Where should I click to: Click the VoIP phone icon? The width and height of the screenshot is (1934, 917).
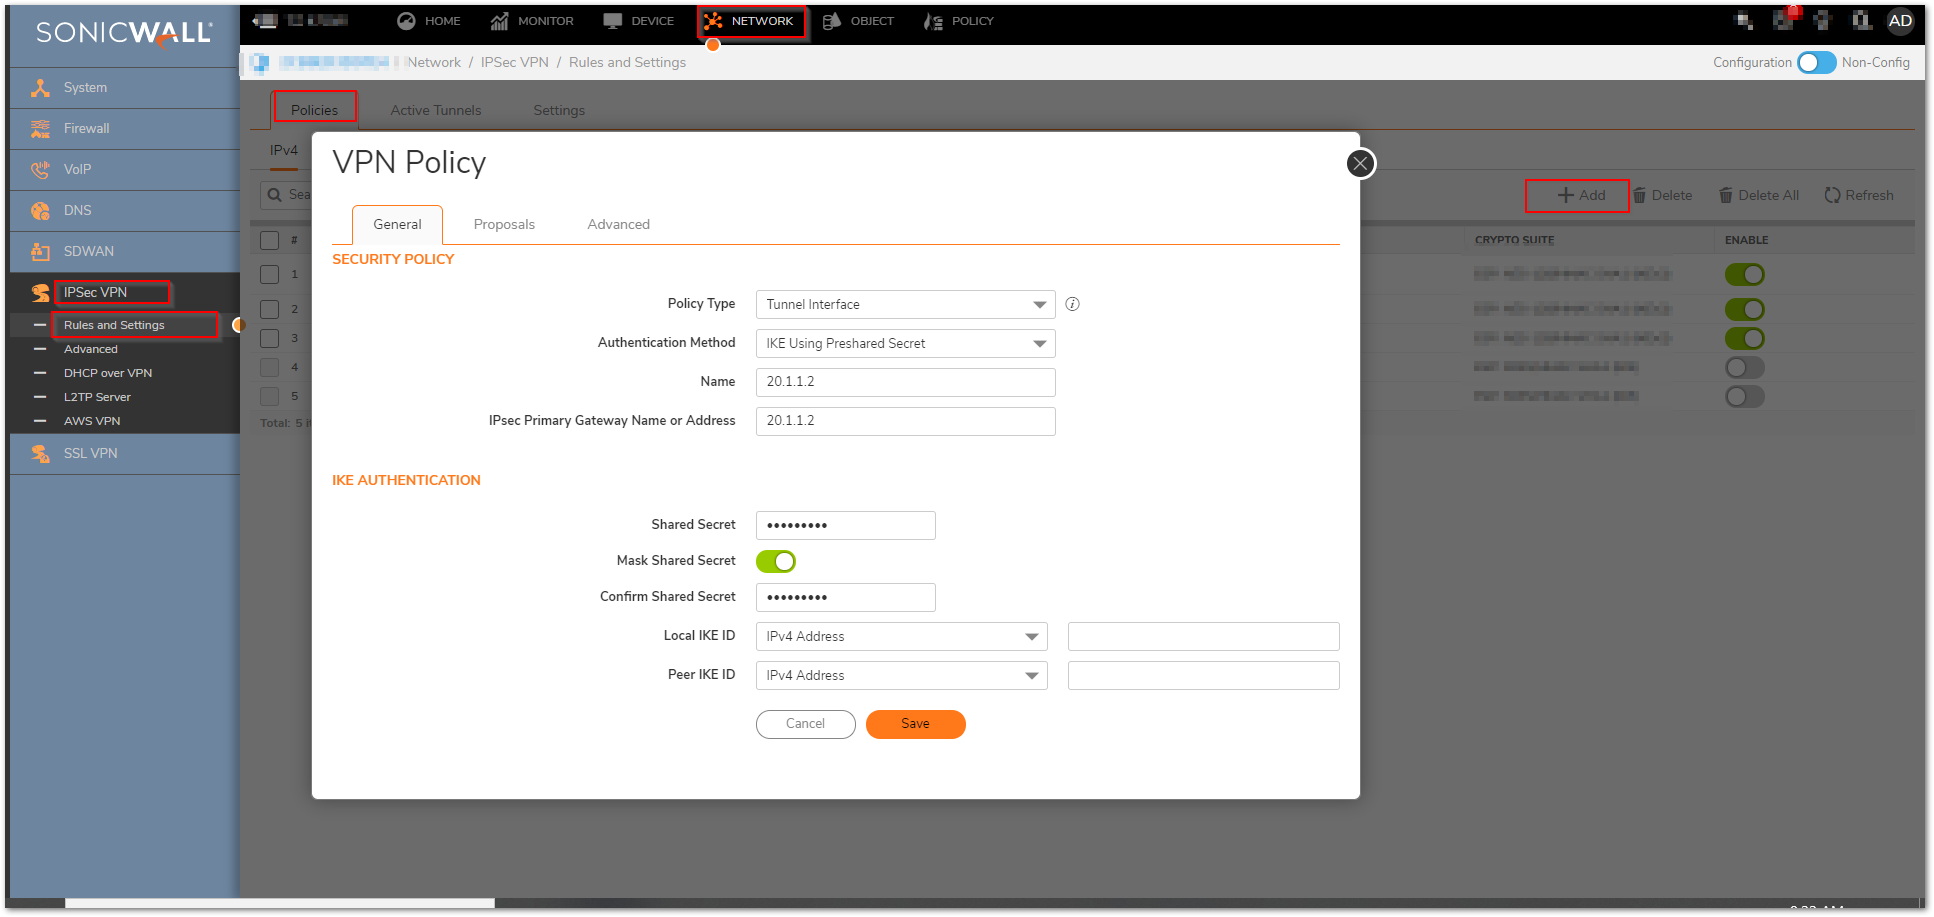tap(40, 170)
